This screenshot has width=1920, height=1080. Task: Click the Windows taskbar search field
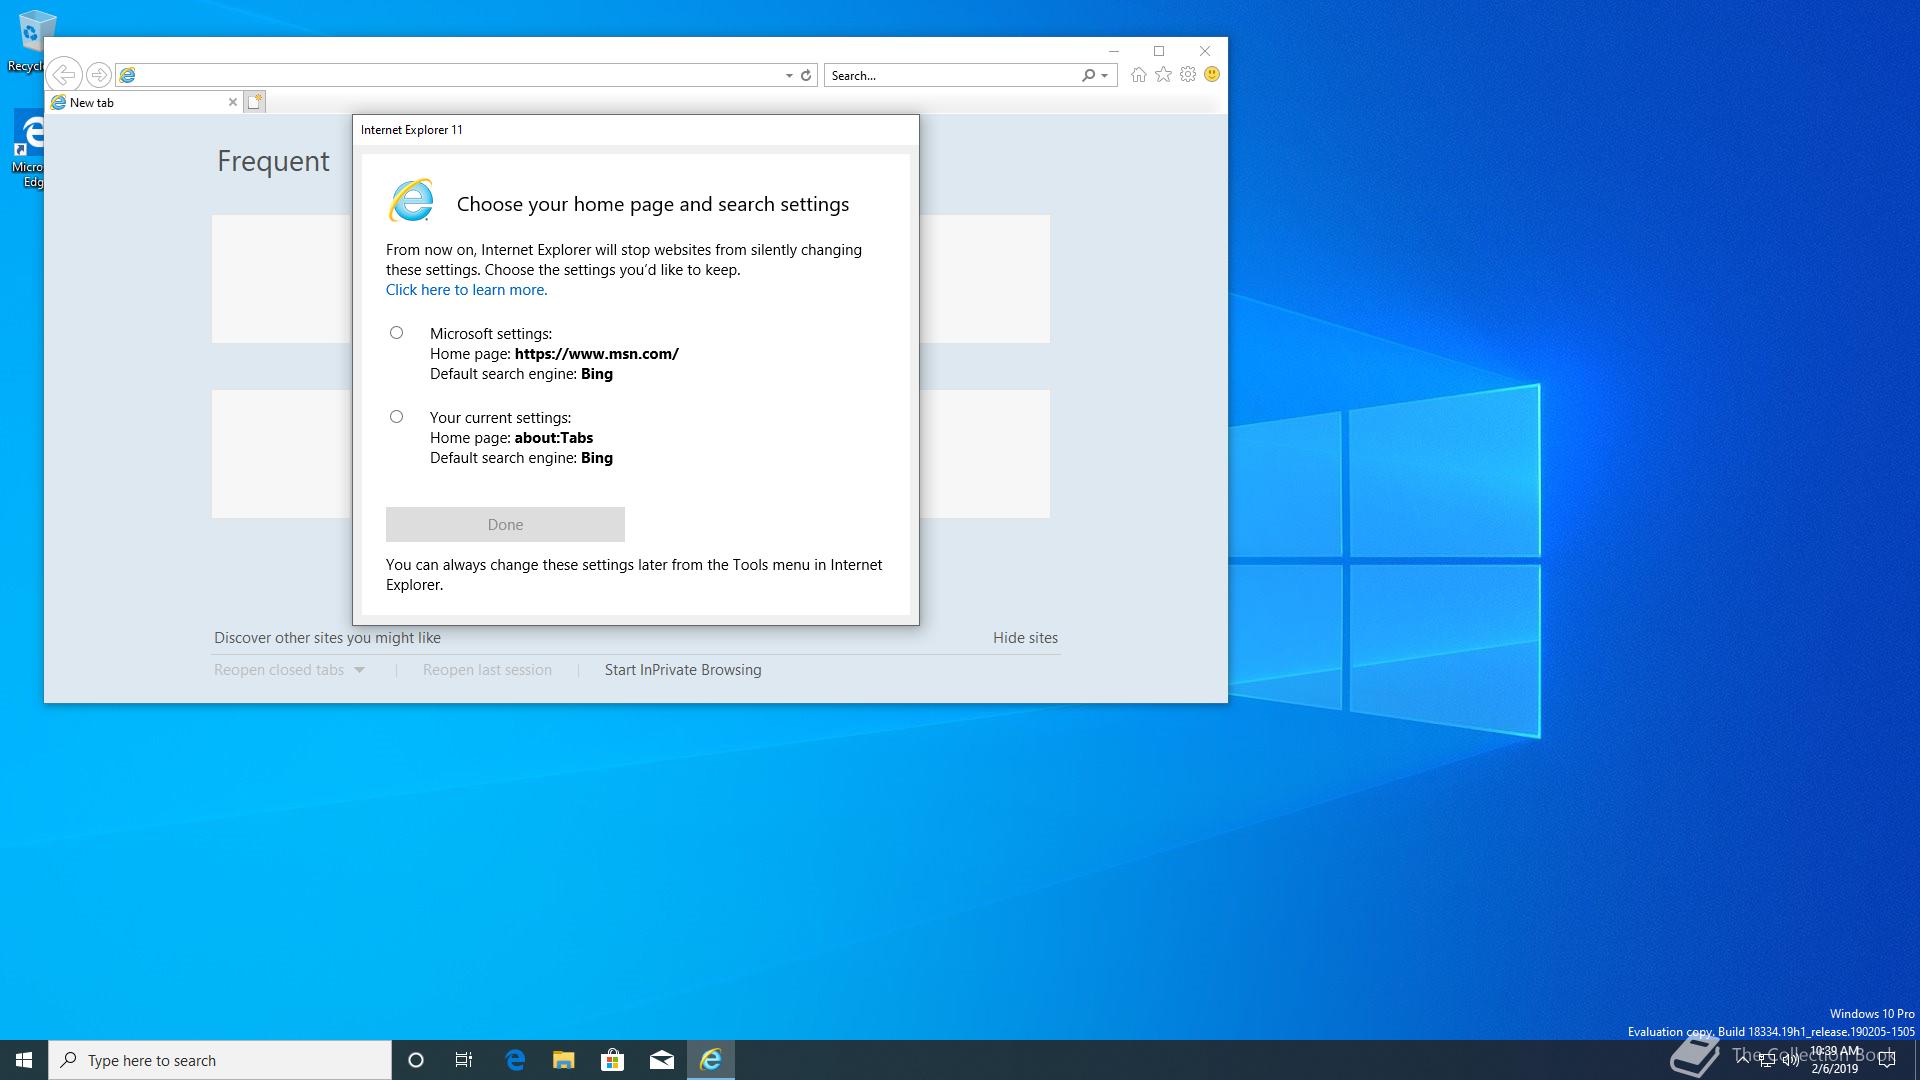tap(220, 1060)
